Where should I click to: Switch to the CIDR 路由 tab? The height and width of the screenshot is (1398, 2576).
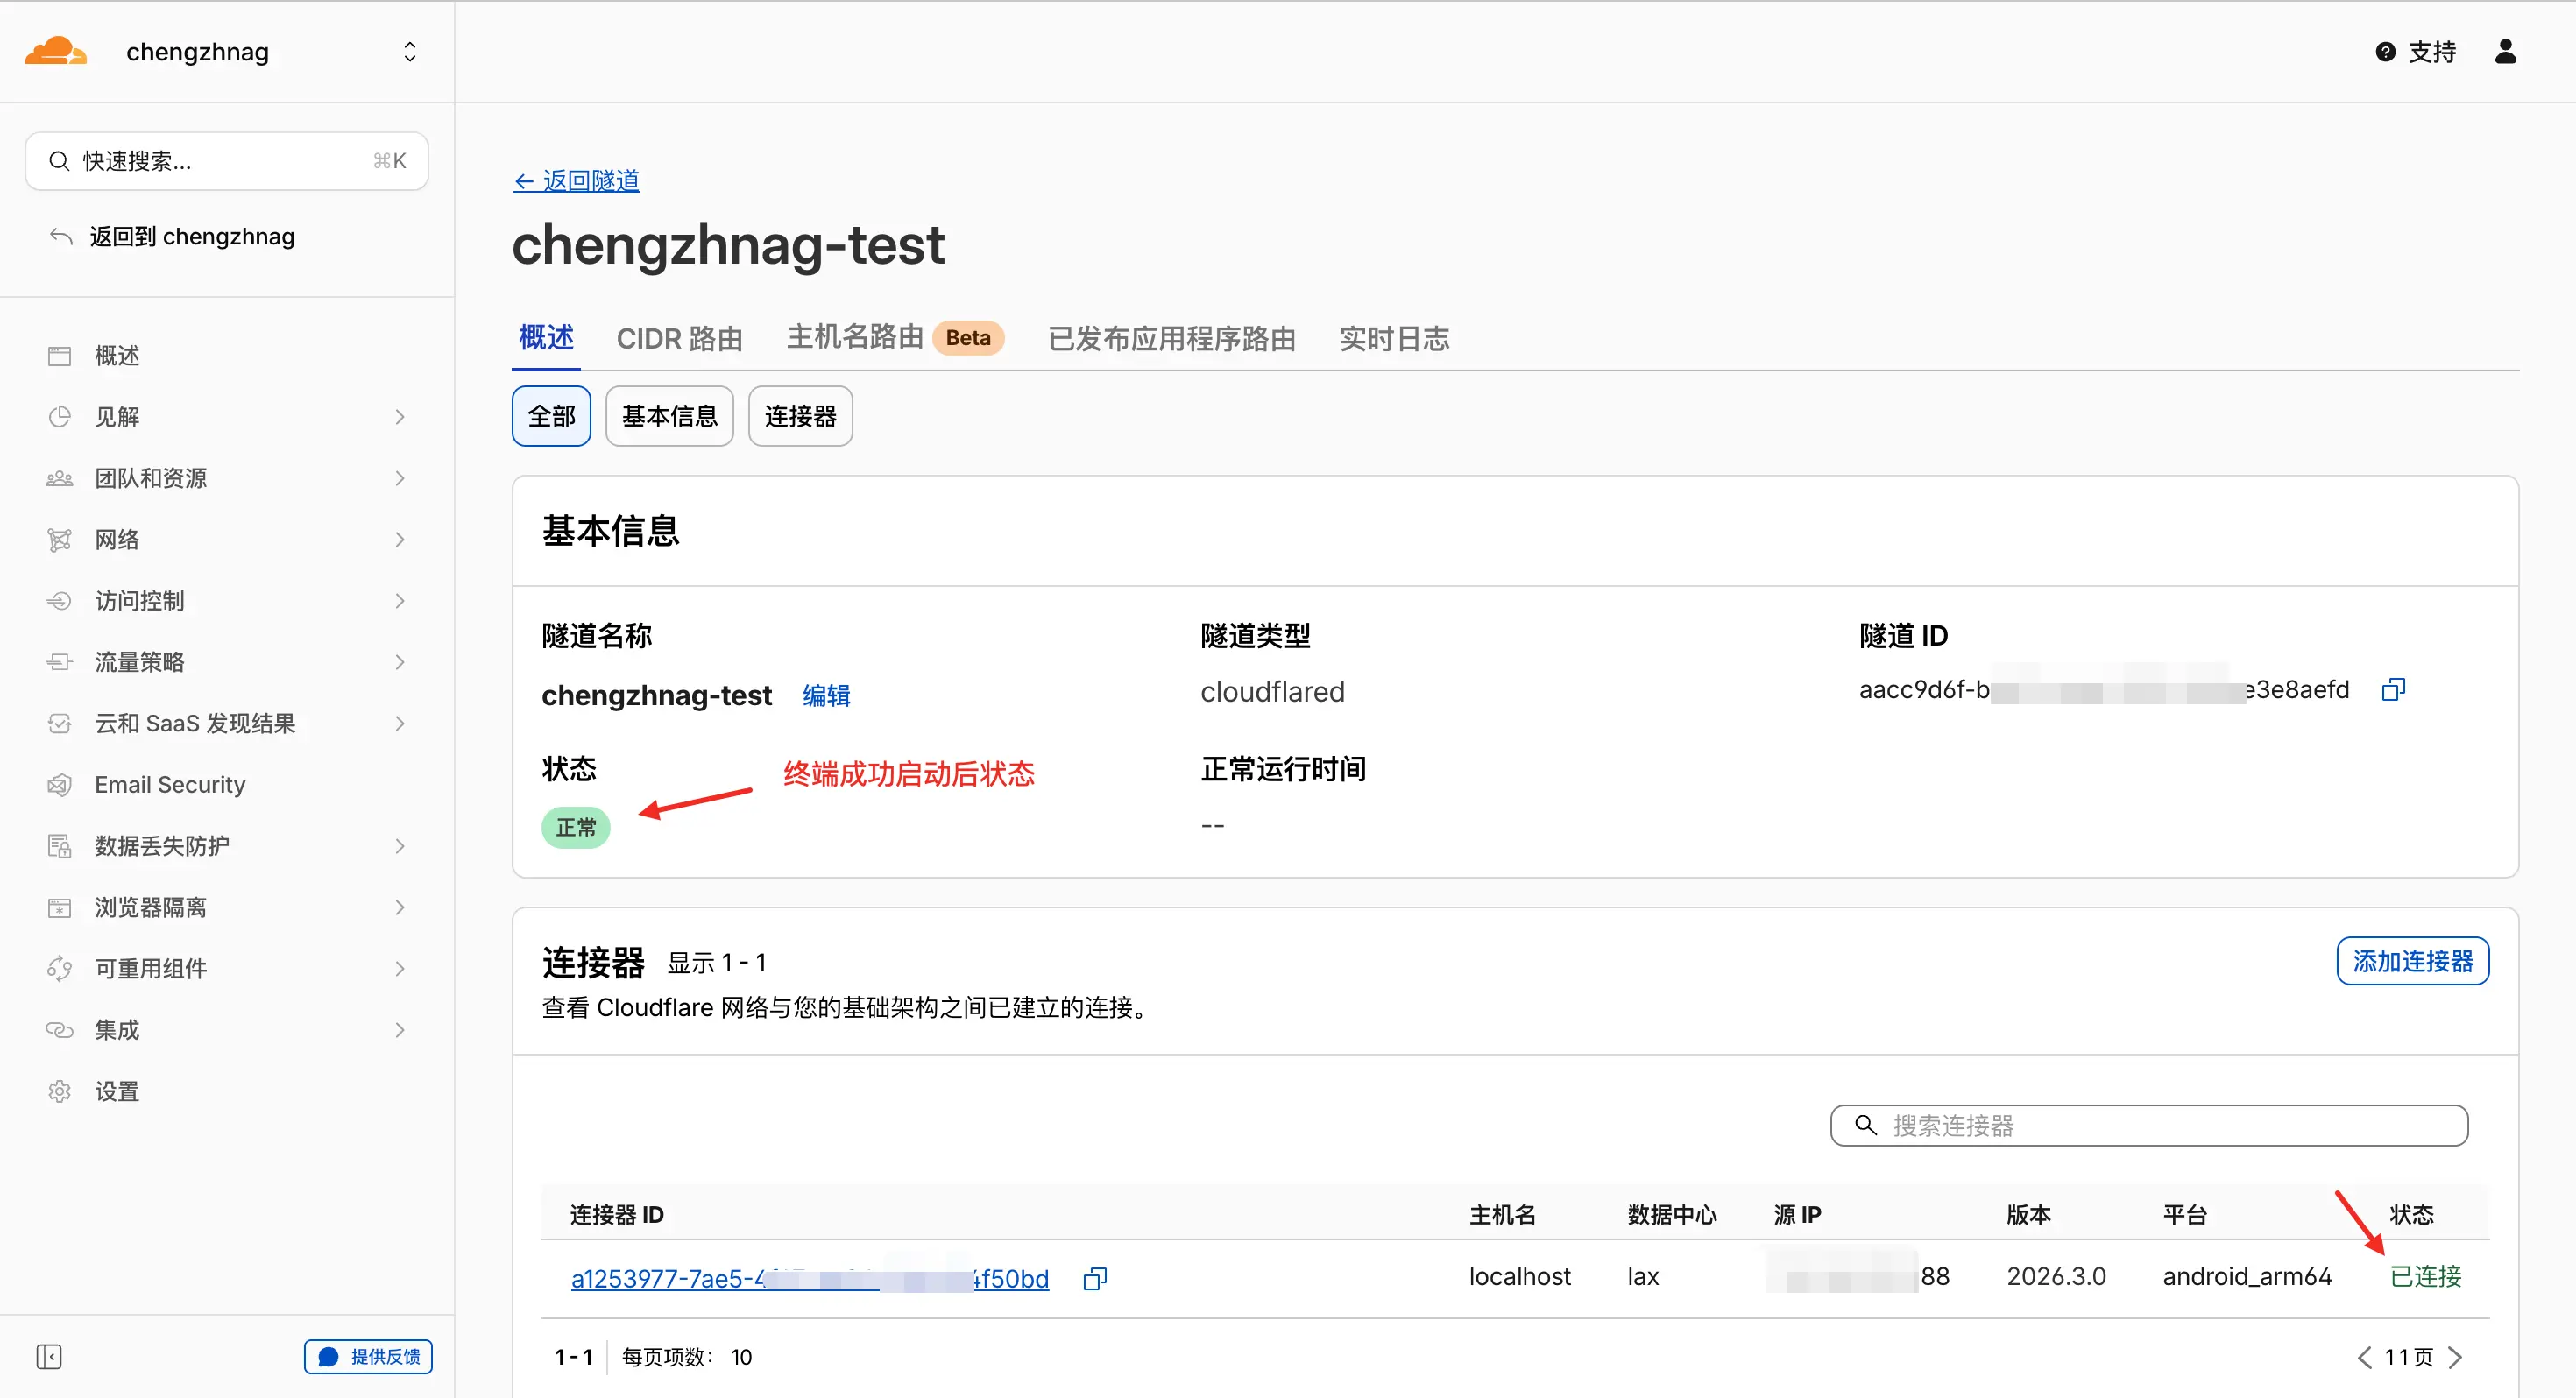679,339
